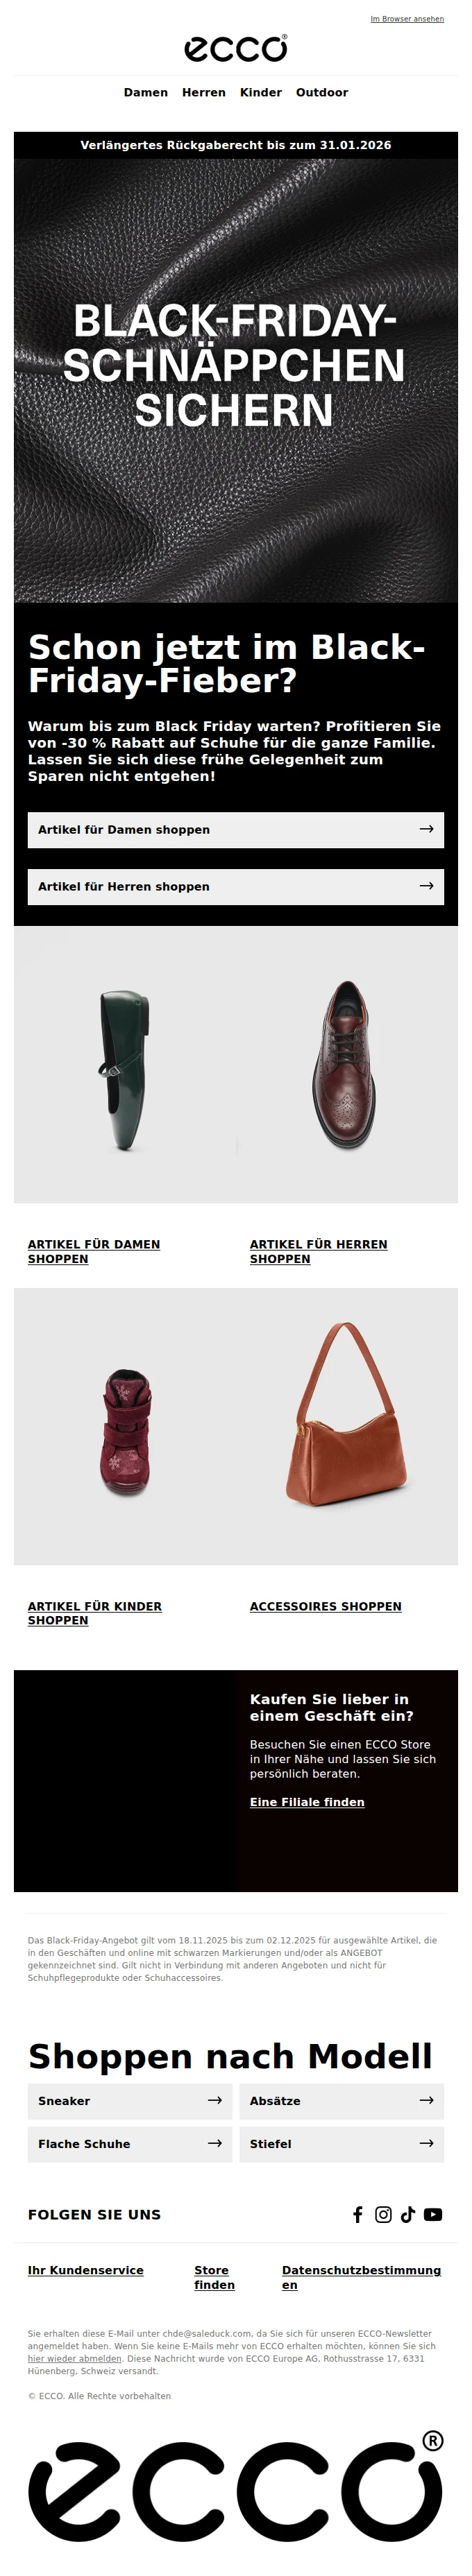Viewport: 472px width, 2576px height.
Task: Click the ECCO logo at the top
Action: pos(236,48)
